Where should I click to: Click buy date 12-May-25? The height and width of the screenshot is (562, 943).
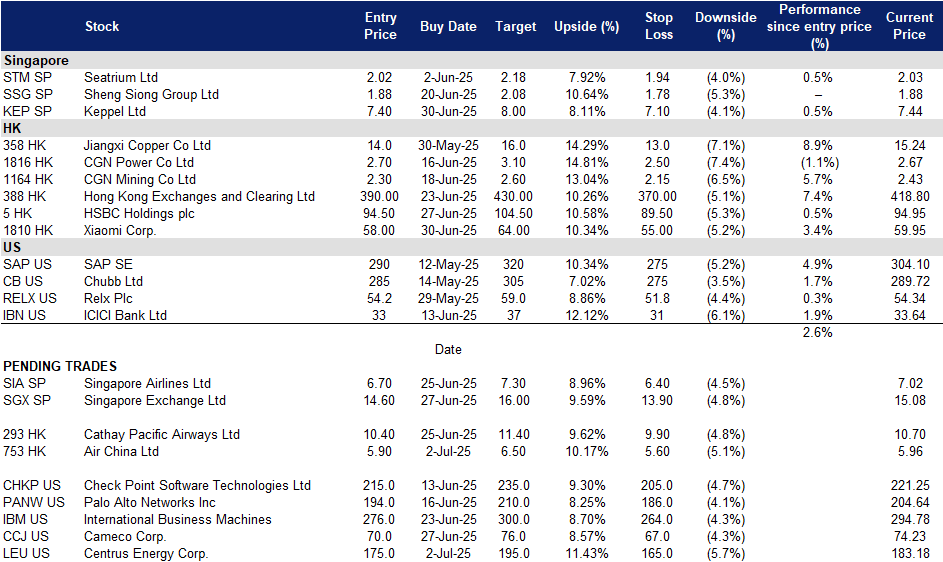(448, 265)
